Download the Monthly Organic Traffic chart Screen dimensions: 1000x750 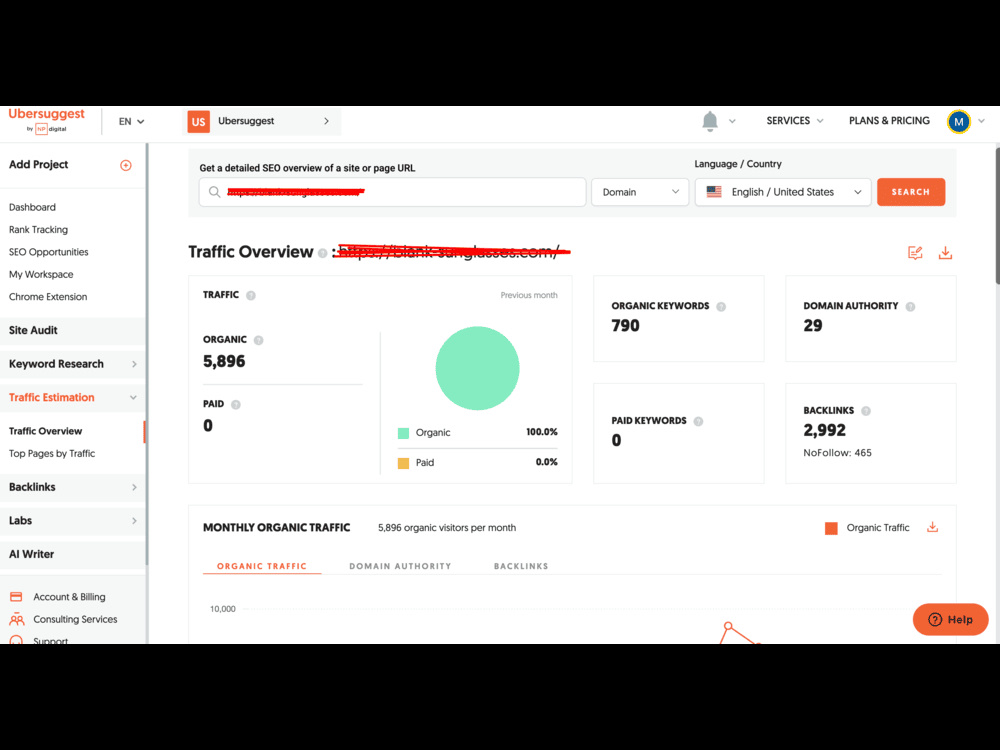click(932, 527)
